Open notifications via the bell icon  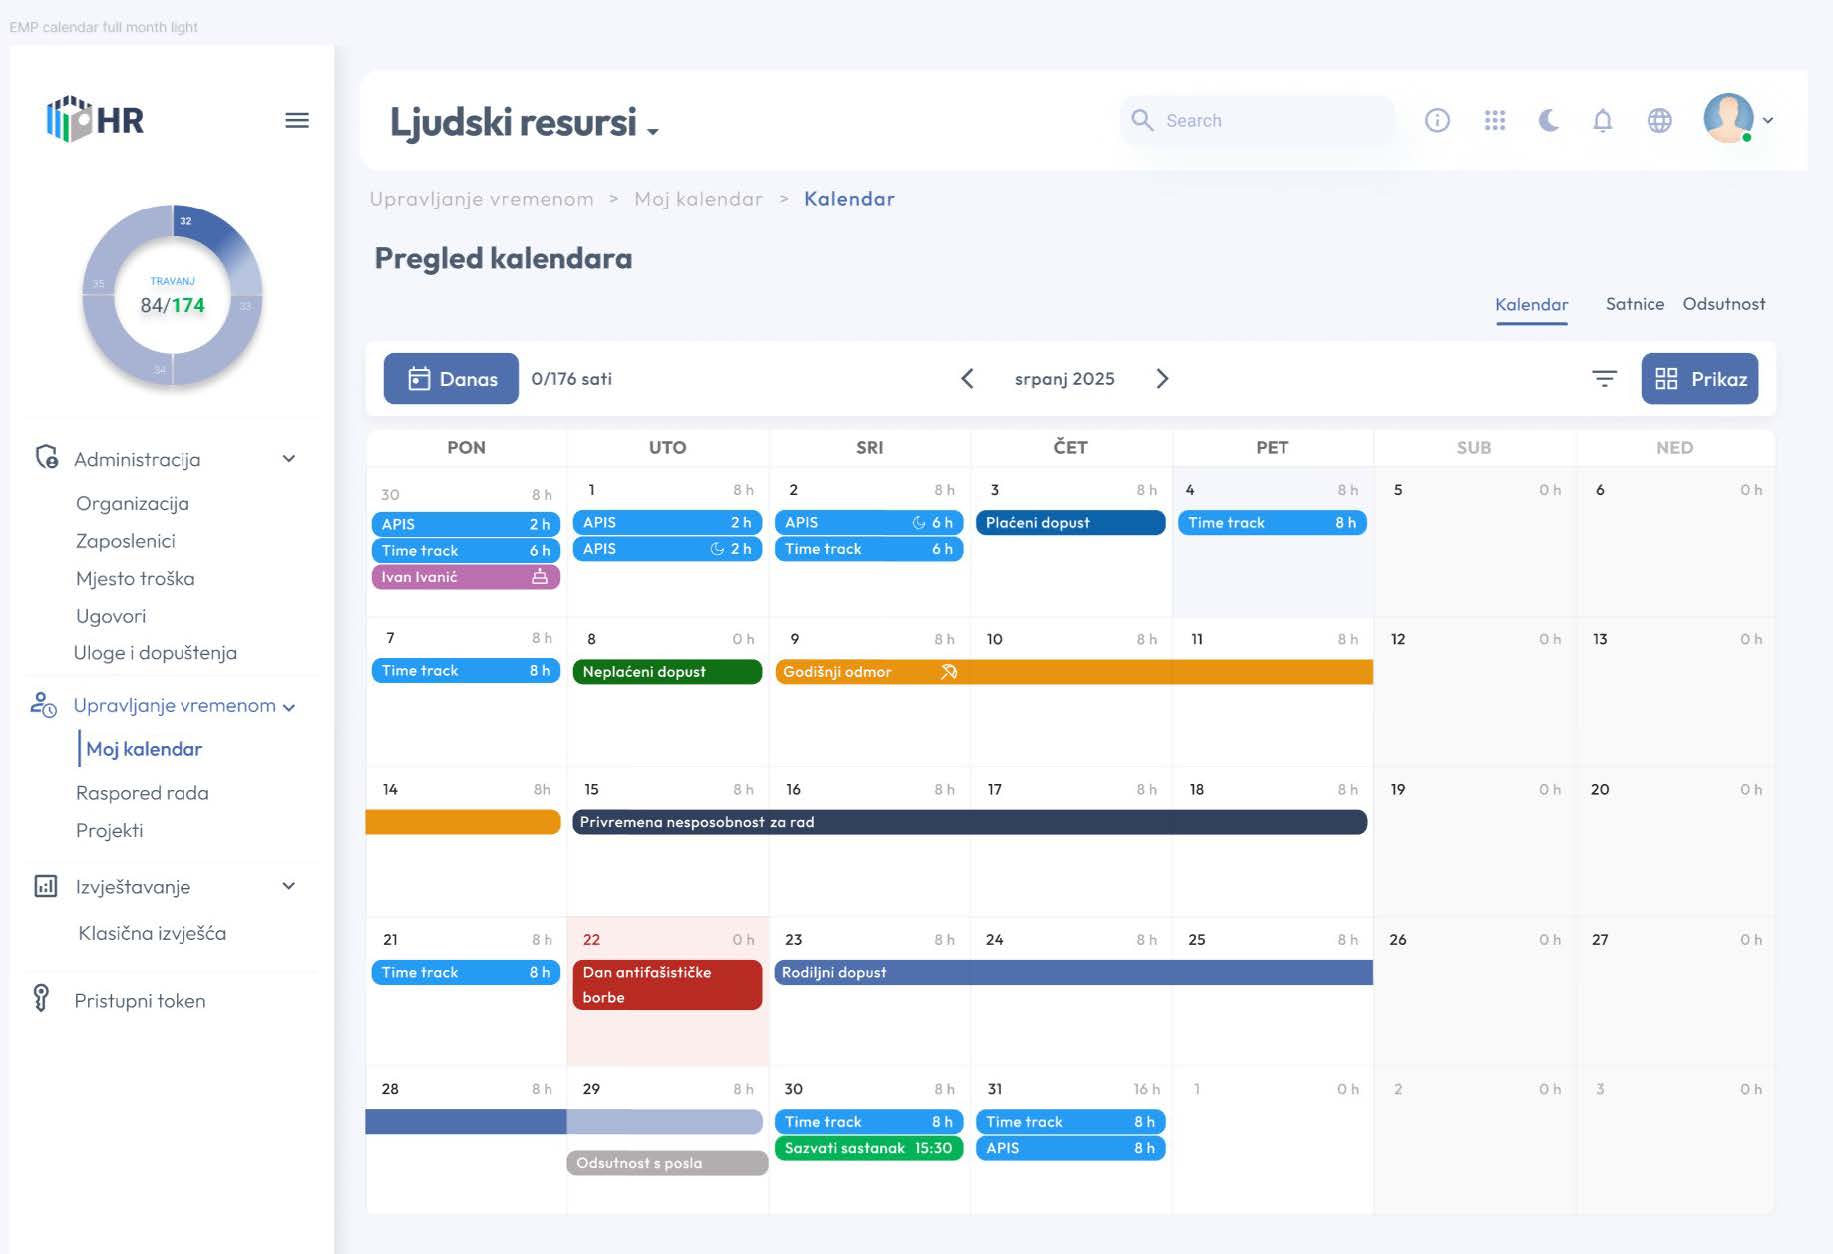1604,120
